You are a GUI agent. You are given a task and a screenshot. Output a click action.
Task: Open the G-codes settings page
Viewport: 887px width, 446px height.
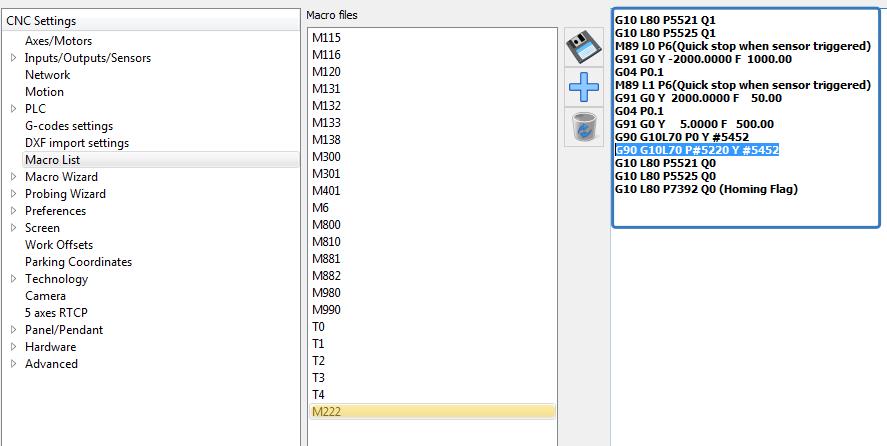click(69, 126)
